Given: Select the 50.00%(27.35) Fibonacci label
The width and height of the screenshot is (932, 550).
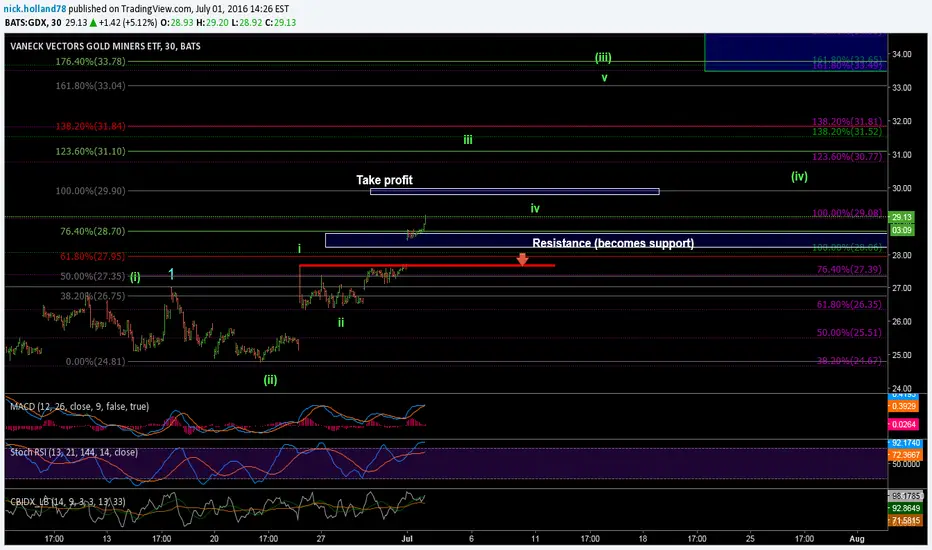Looking at the screenshot, I should pyautogui.click(x=93, y=276).
